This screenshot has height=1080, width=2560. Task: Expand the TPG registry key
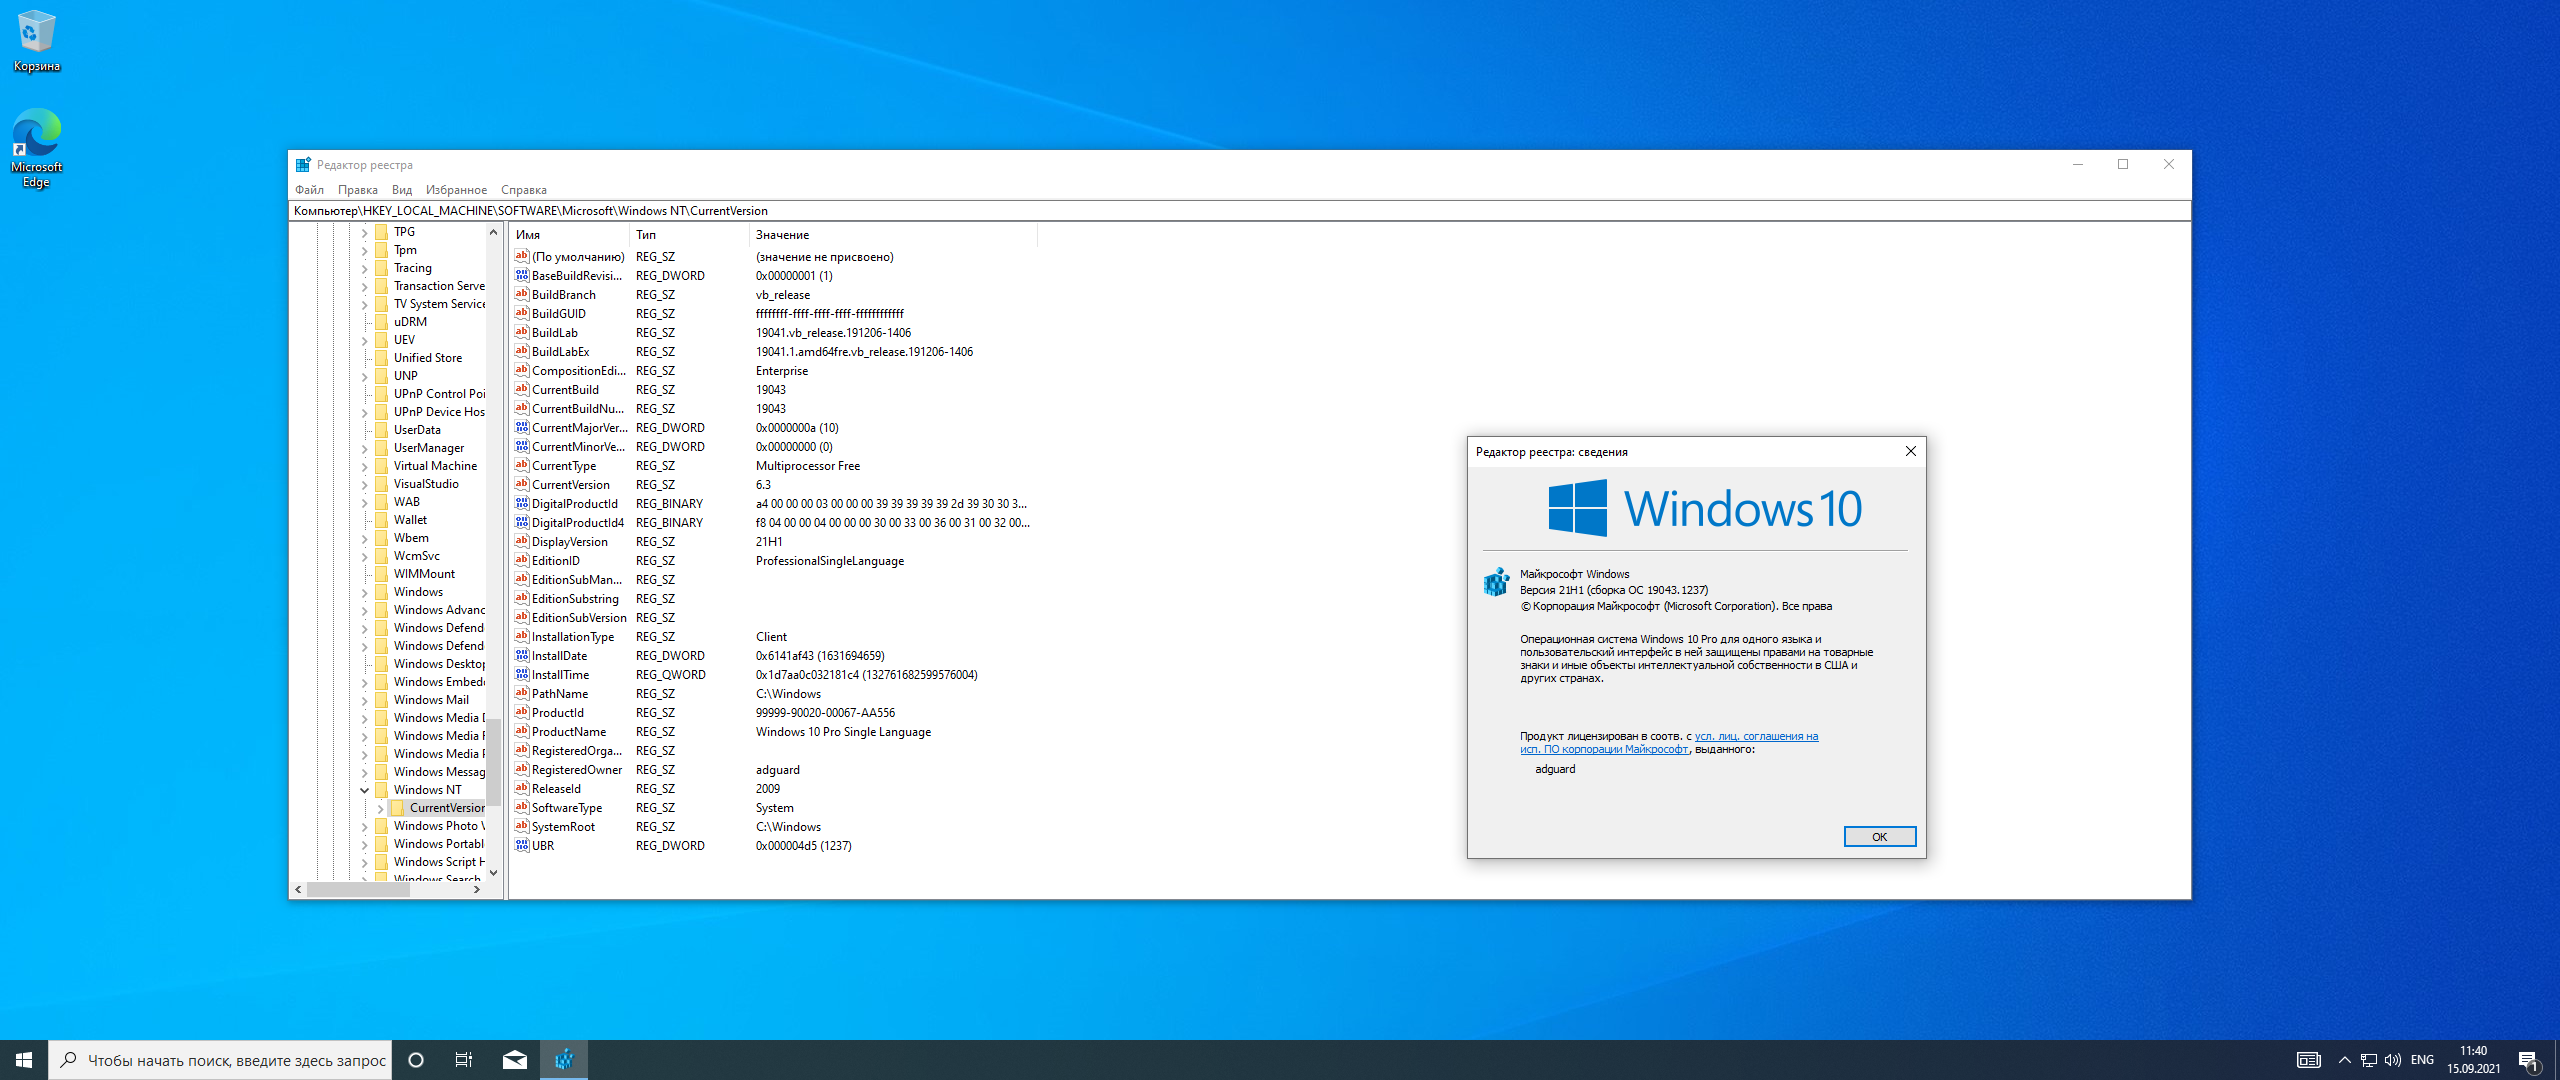364,232
